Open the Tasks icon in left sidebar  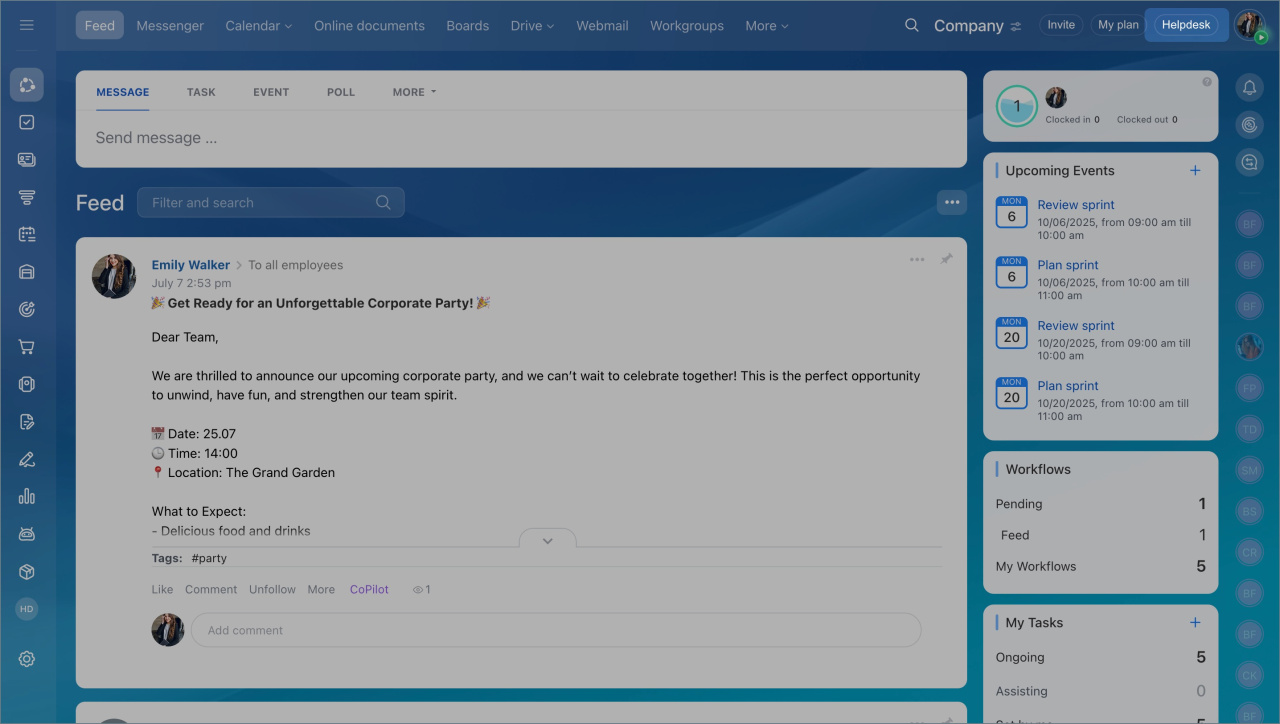(x=27, y=122)
